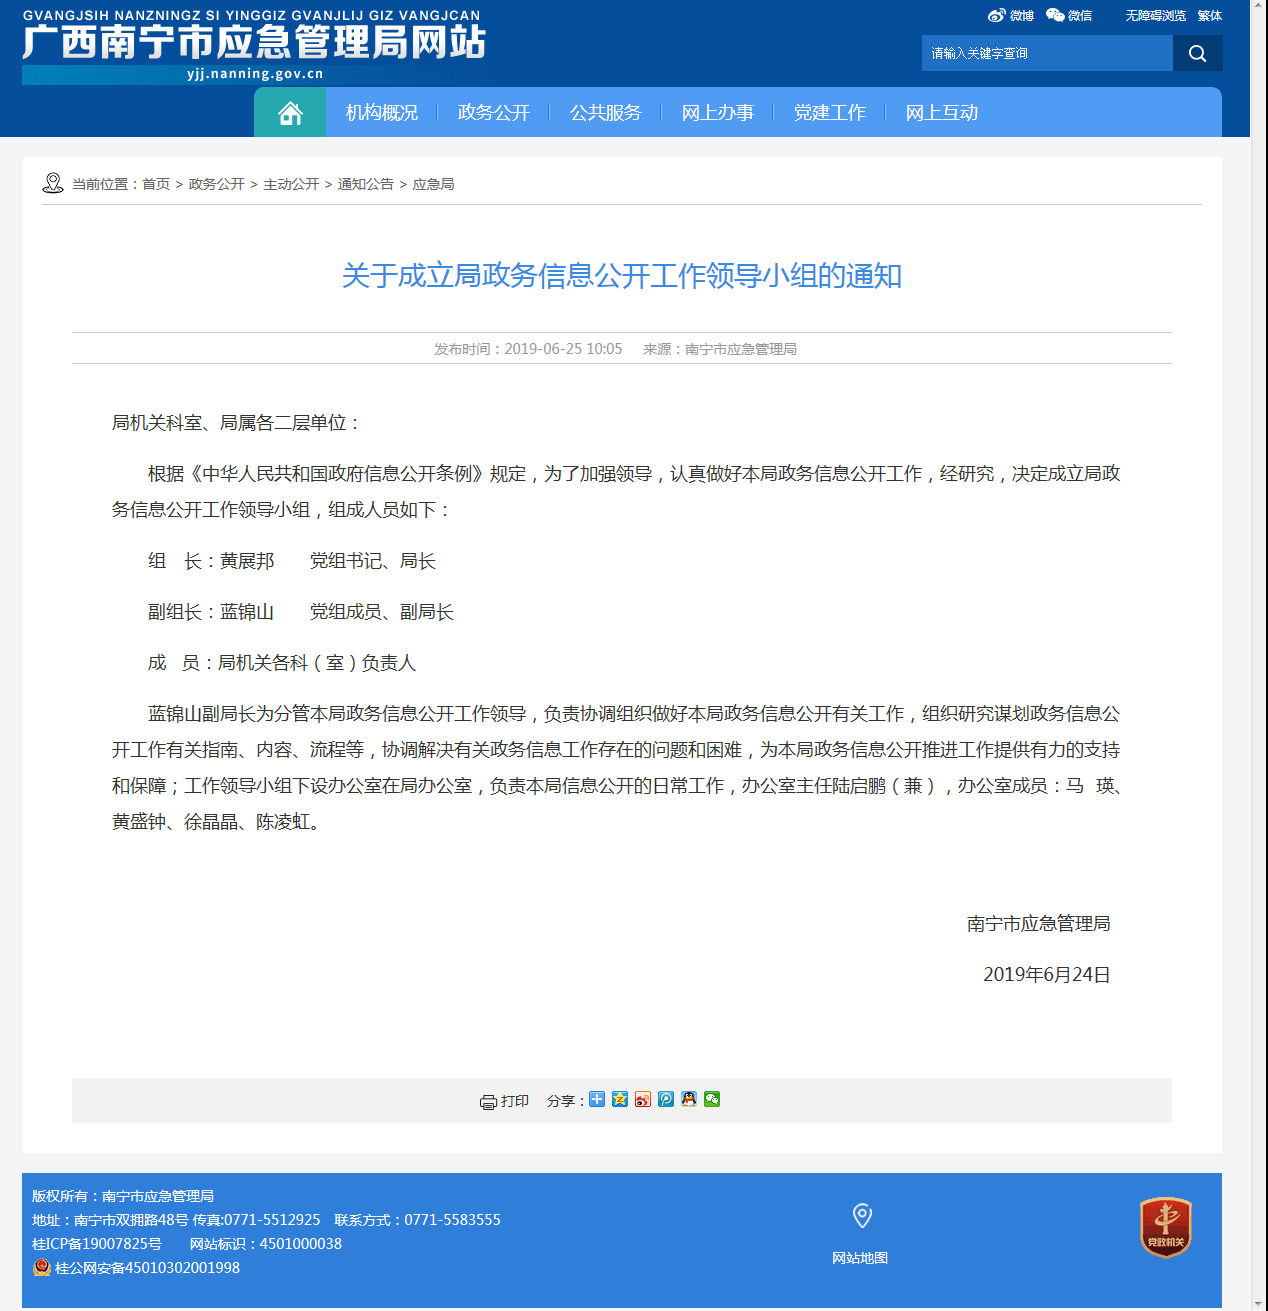Open 网站地图 site map link
The width and height of the screenshot is (1268, 1311).
point(860,1258)
